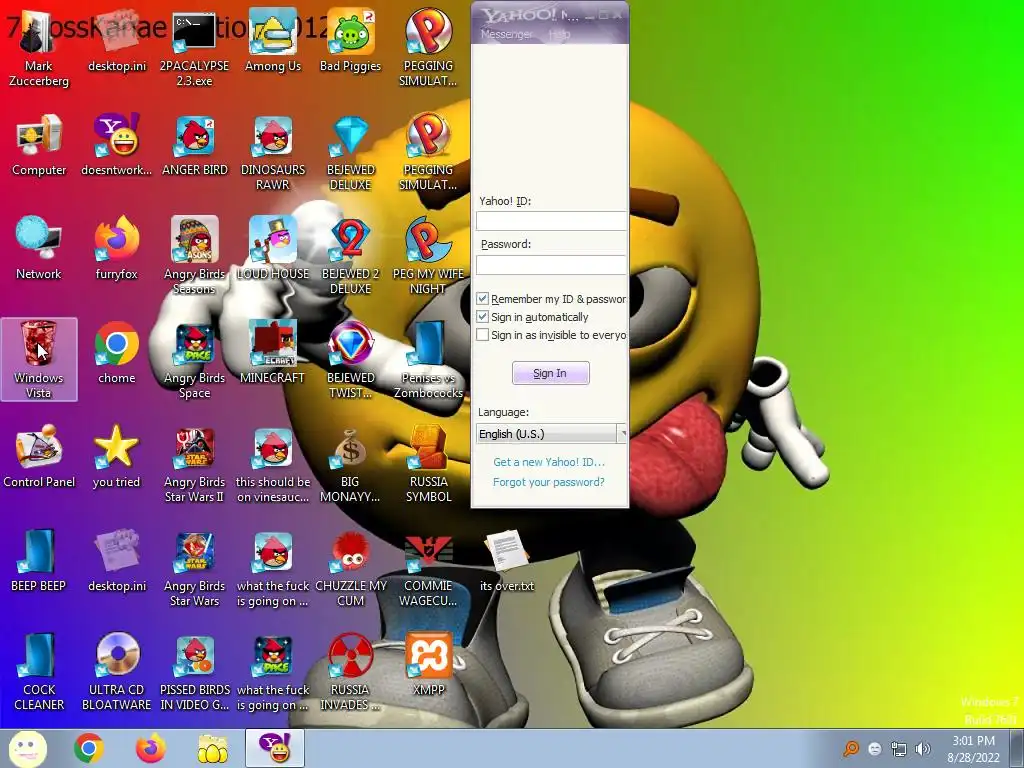Select the Computer desktop icon
The image size is (1024, 768).
39,145
